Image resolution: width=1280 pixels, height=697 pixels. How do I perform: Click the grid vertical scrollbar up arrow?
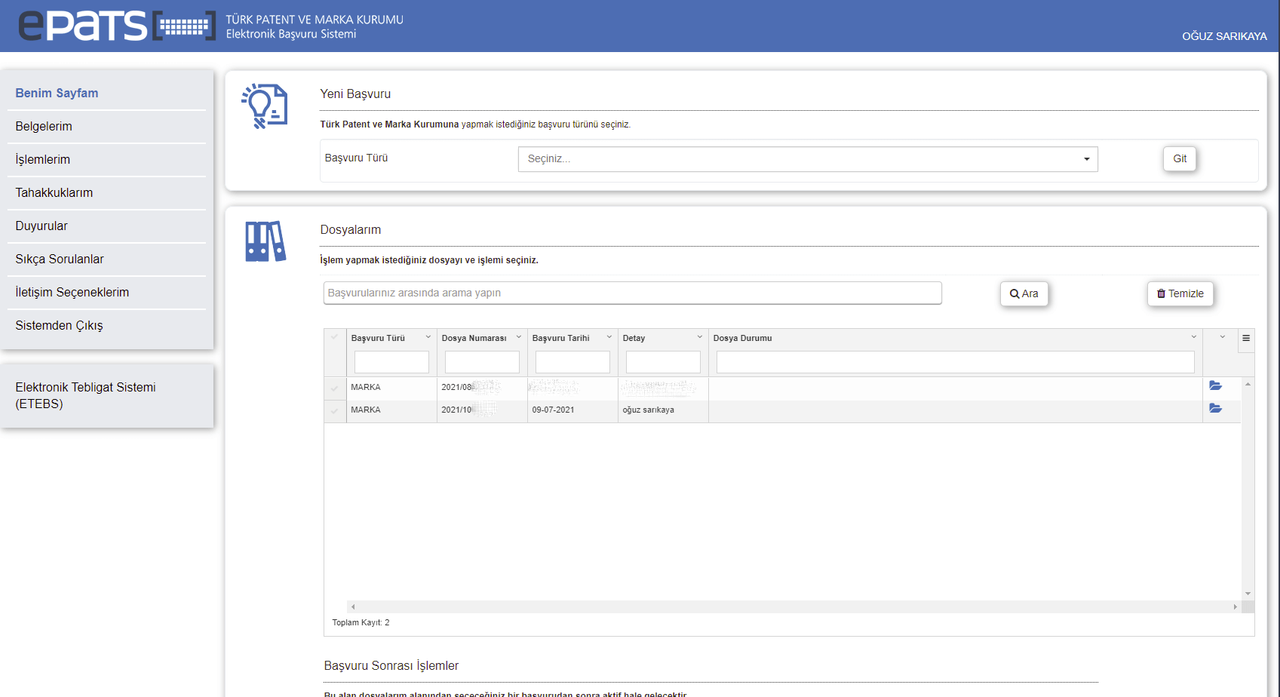click(1247, 385)
